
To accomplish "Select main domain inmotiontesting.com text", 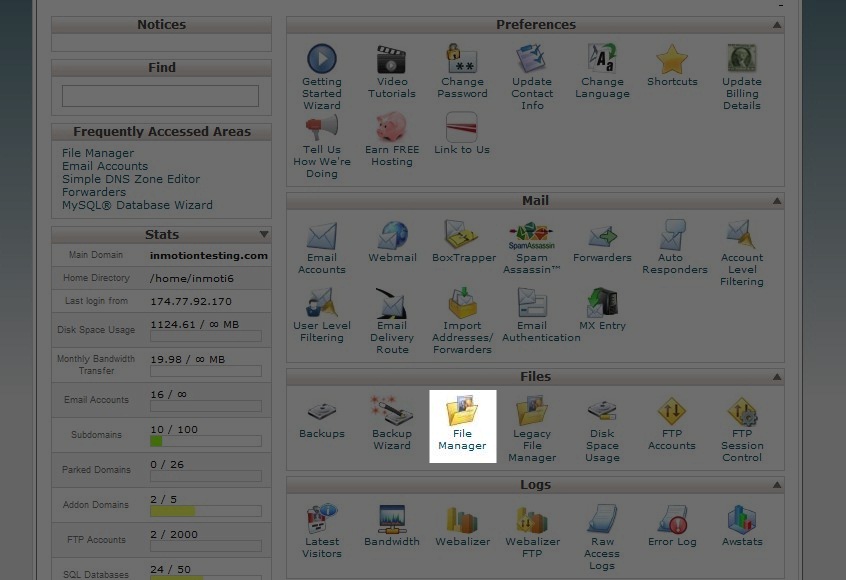I will coord(209,256).
